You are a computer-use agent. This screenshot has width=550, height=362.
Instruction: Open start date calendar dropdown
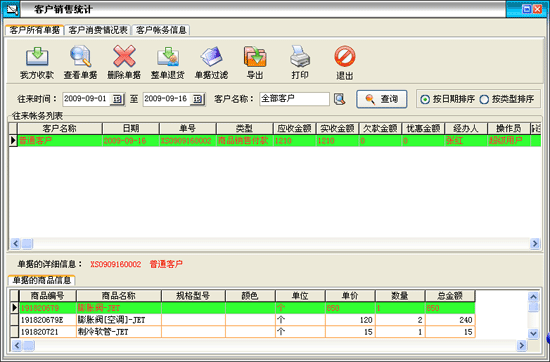(117, 100)
